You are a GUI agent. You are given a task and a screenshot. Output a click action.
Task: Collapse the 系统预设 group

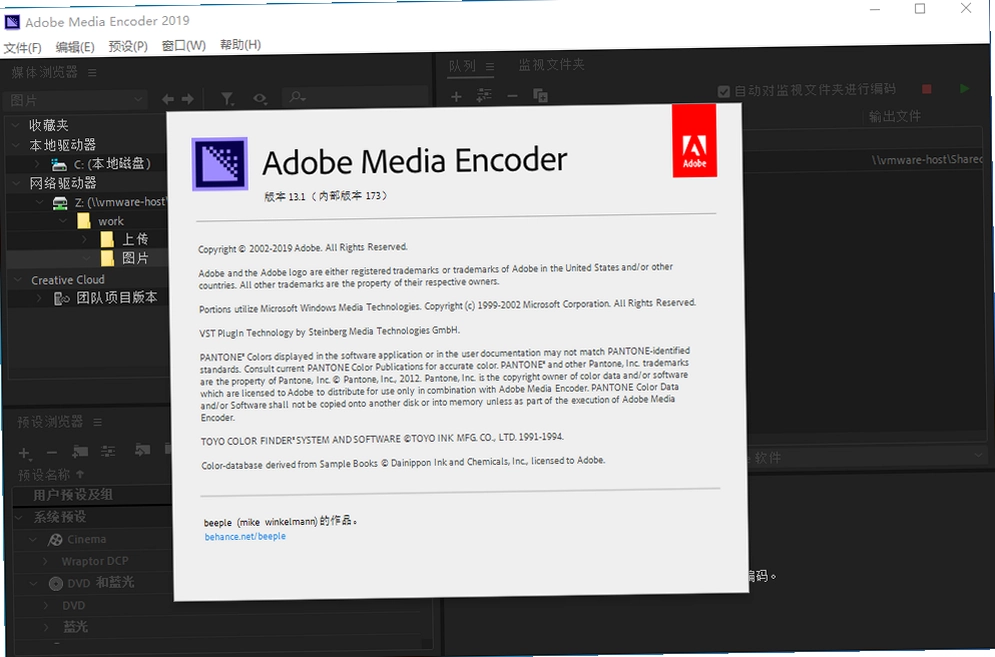click(19, 518)
